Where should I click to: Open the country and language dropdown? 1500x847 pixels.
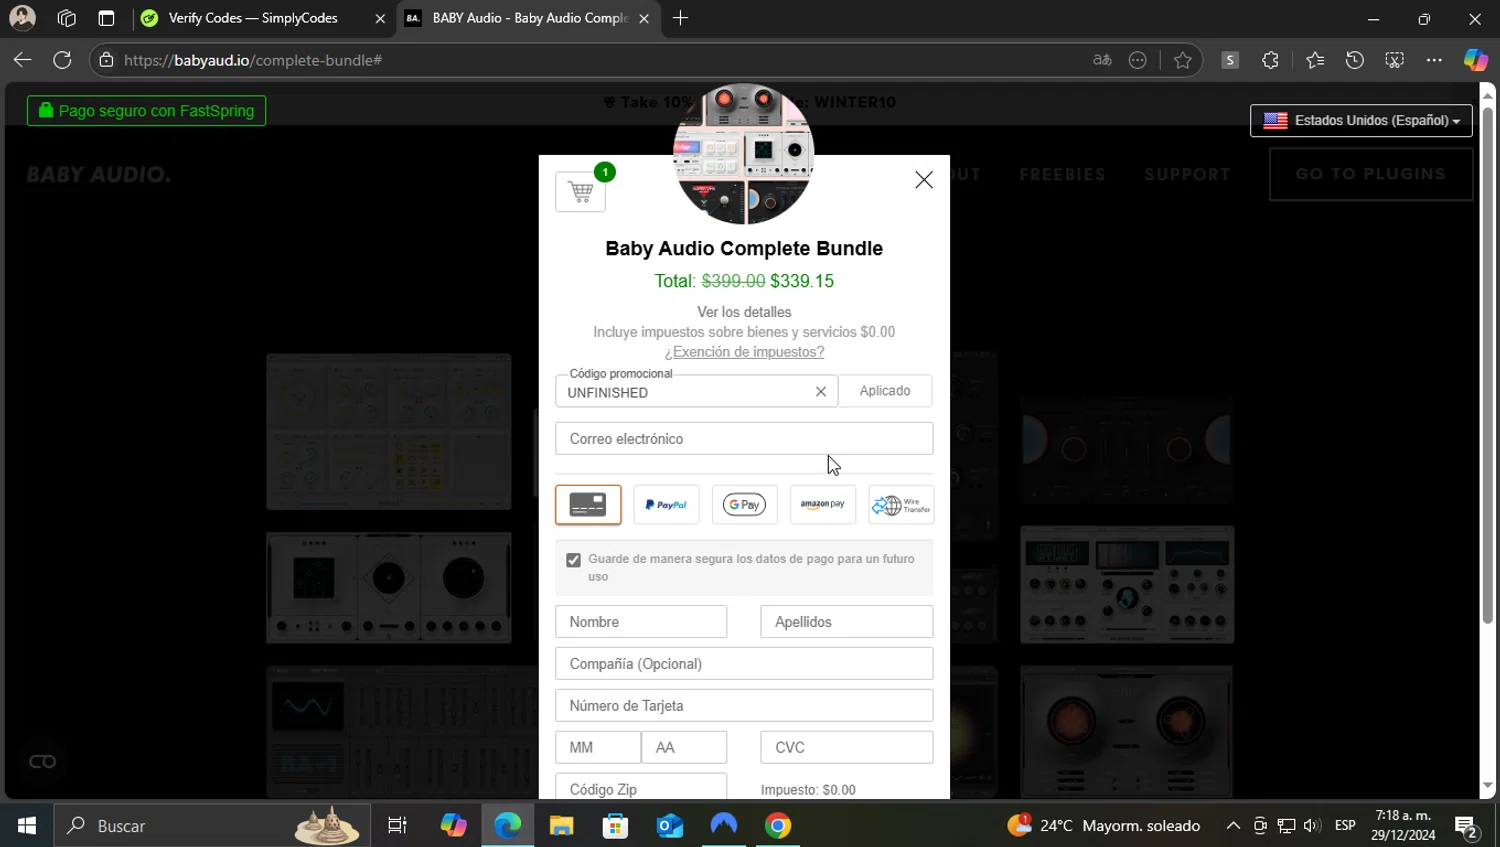1361,120
